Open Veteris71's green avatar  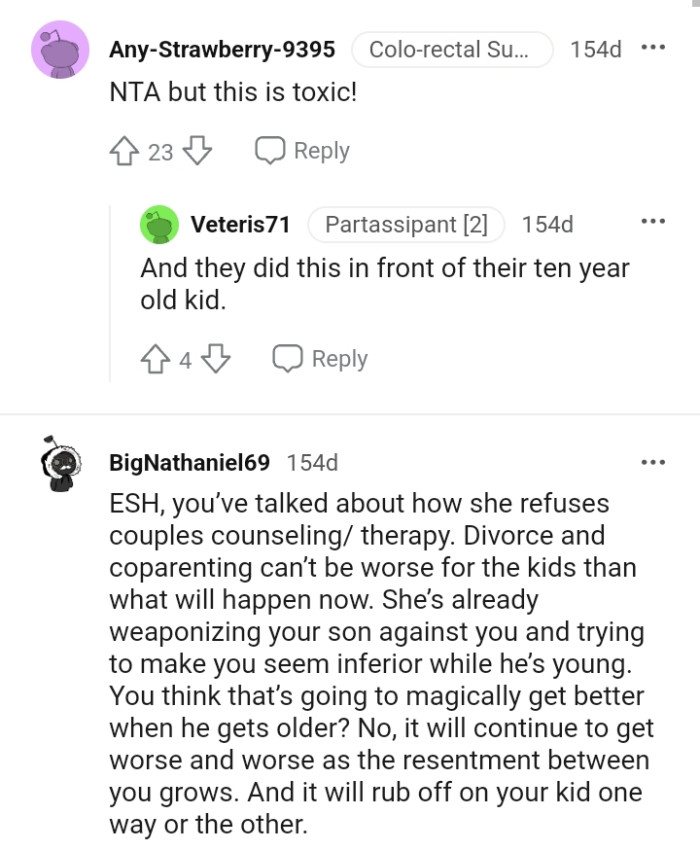tap(155, 224)
